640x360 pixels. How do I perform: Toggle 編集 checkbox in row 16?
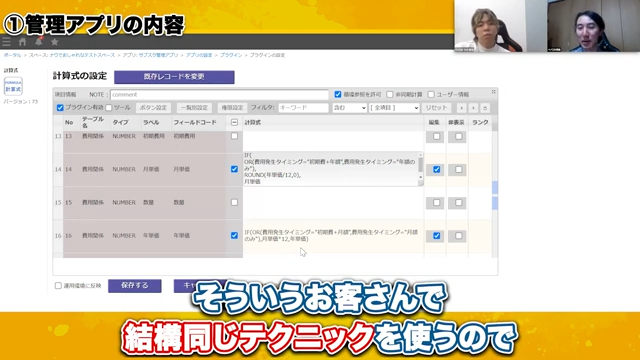tap(436, 236)
